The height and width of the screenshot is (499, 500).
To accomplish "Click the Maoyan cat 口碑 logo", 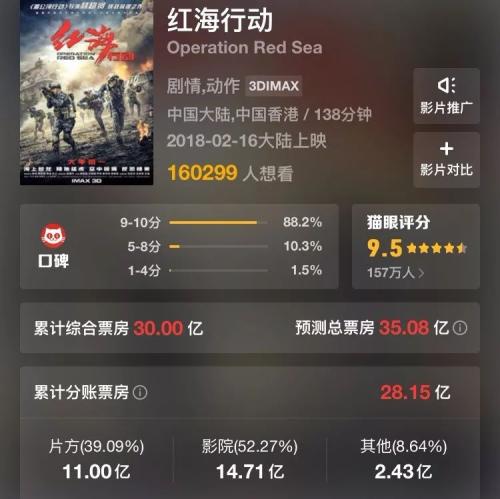I will [x=53, y=236].
